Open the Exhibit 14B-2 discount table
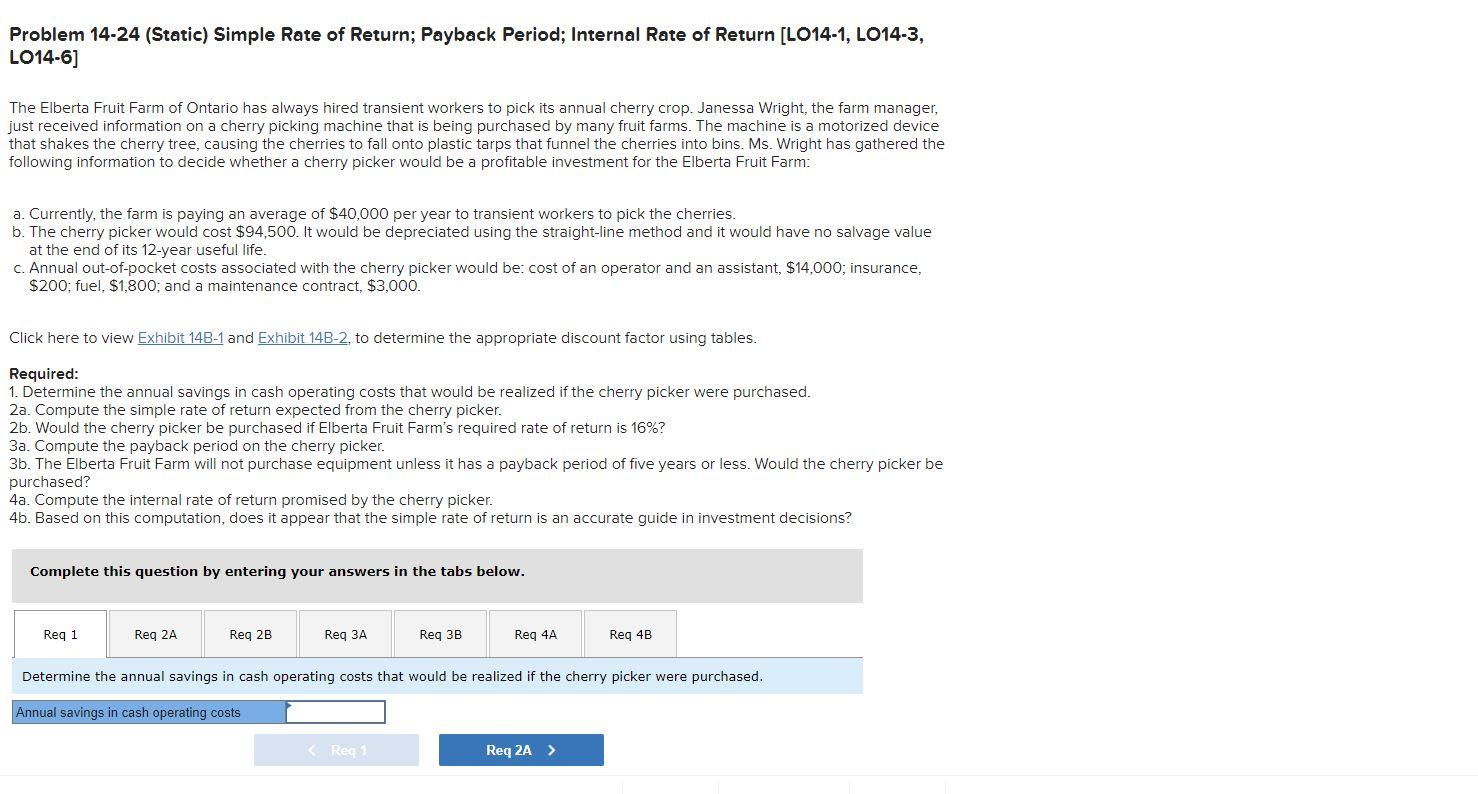The width and height of the screenshot is (1478, 794). (x=302, y=338)
